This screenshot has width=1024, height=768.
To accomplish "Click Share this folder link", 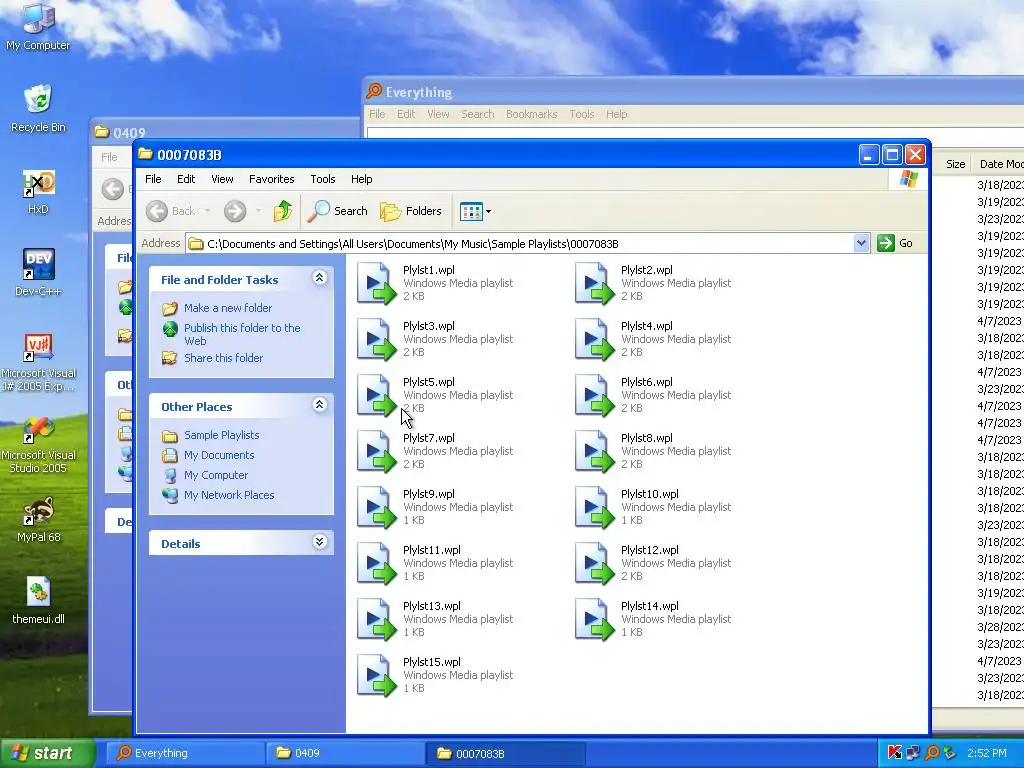I will pyautogui.click(x=223, y=358).
